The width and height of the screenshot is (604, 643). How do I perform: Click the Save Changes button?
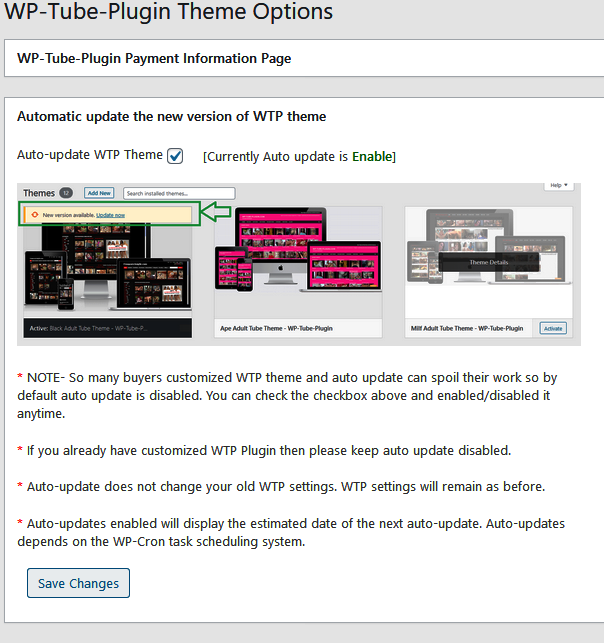[x=78, y=583]
